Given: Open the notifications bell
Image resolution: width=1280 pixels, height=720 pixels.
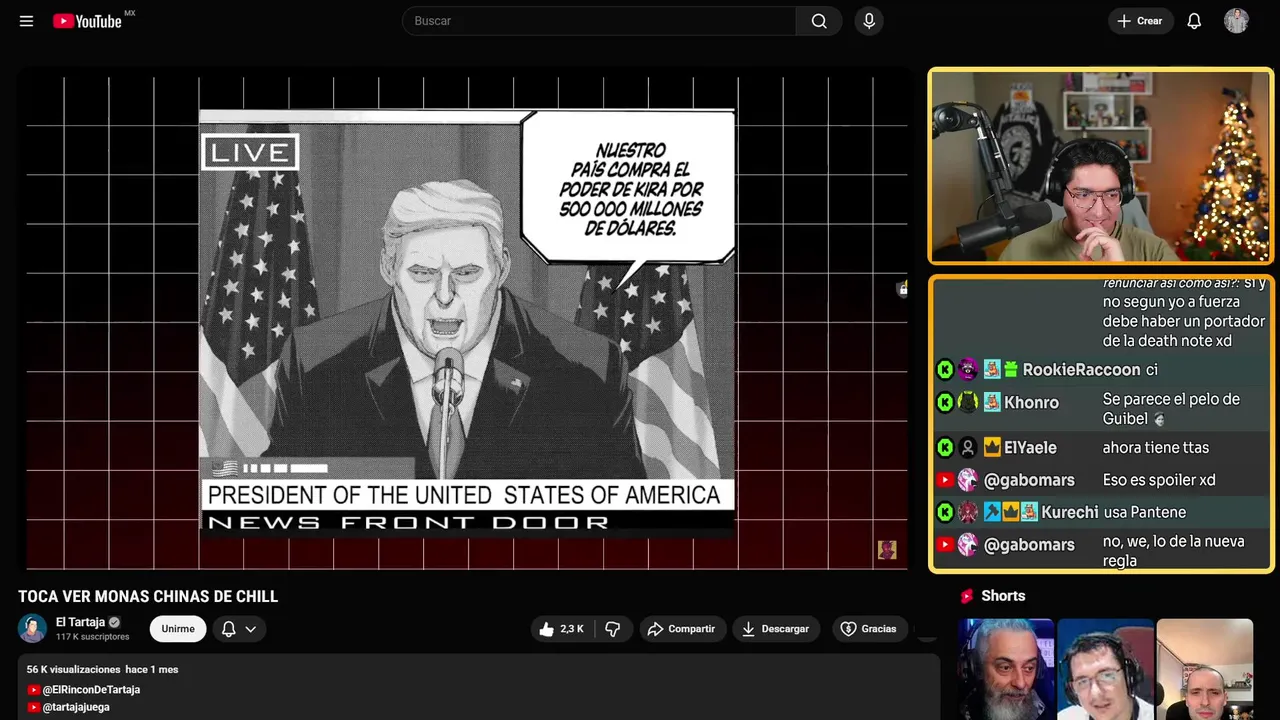Looking at the screenshot, I should click(x=1194, y=21).
